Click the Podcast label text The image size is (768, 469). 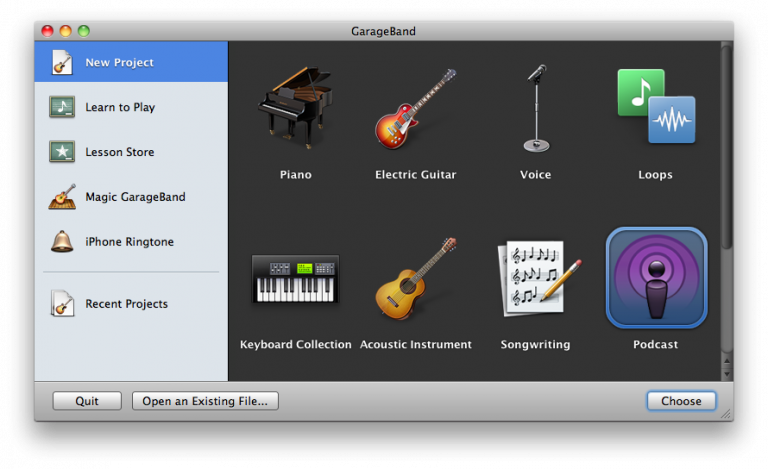(655, 345)
